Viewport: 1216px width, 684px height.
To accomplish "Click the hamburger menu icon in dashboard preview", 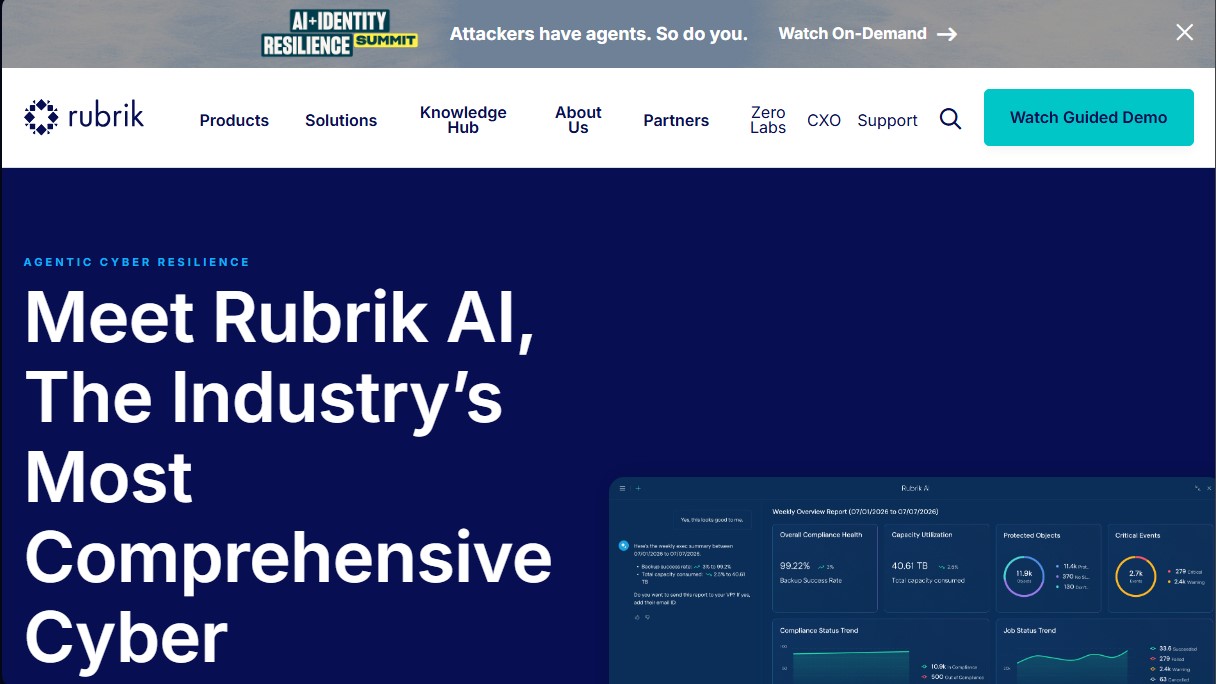I will coord(622,488).
